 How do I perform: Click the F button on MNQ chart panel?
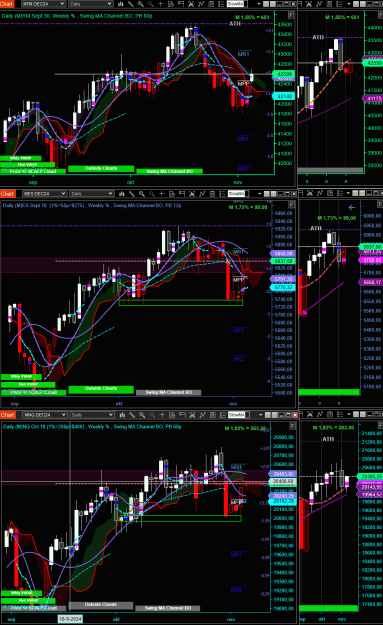[x=292, y=426]
